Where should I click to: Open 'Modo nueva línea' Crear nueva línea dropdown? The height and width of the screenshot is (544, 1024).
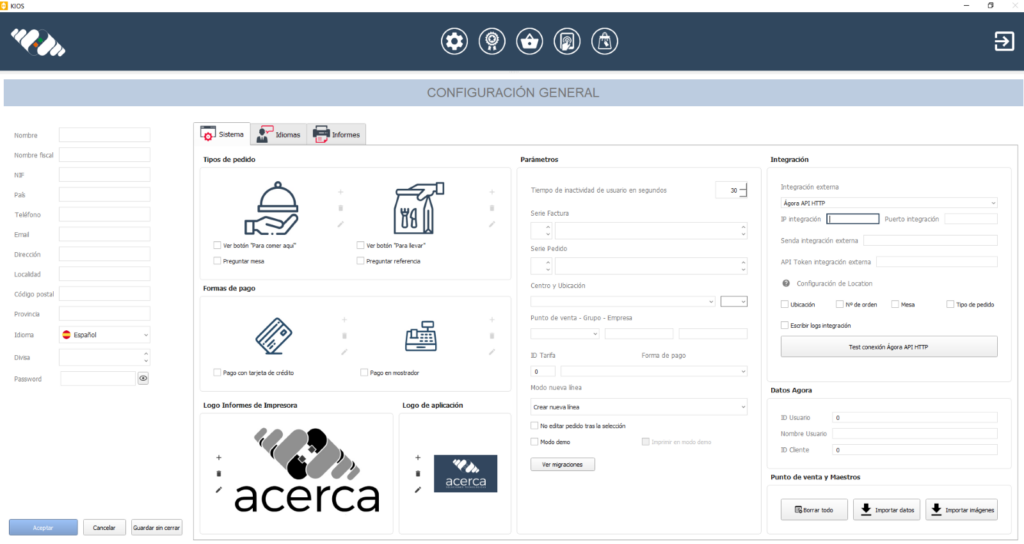(x=639, y=407)
